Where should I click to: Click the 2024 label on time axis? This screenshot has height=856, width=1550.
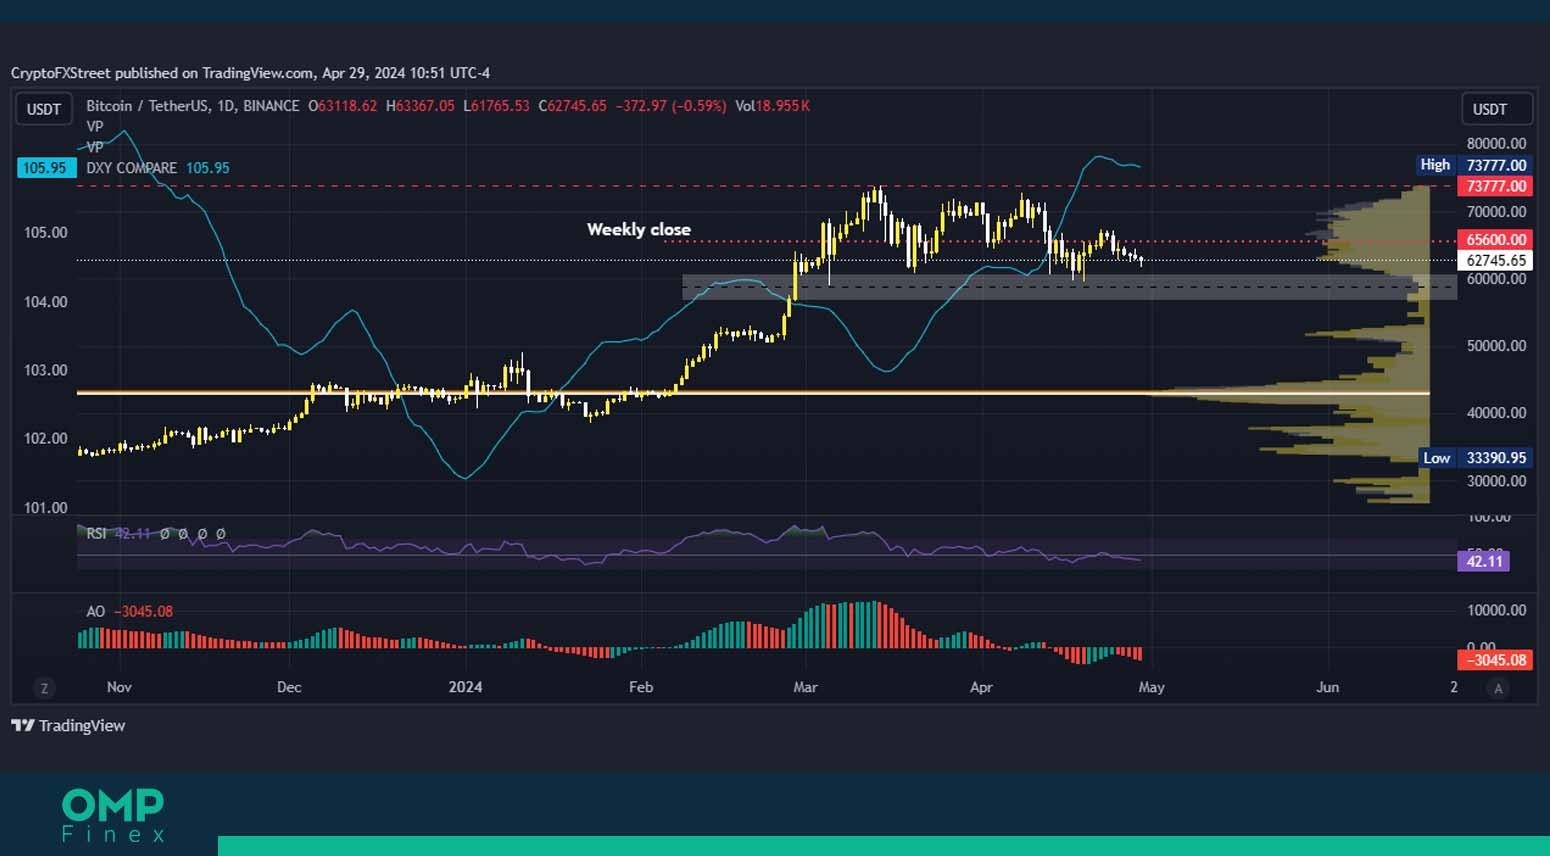465,687
